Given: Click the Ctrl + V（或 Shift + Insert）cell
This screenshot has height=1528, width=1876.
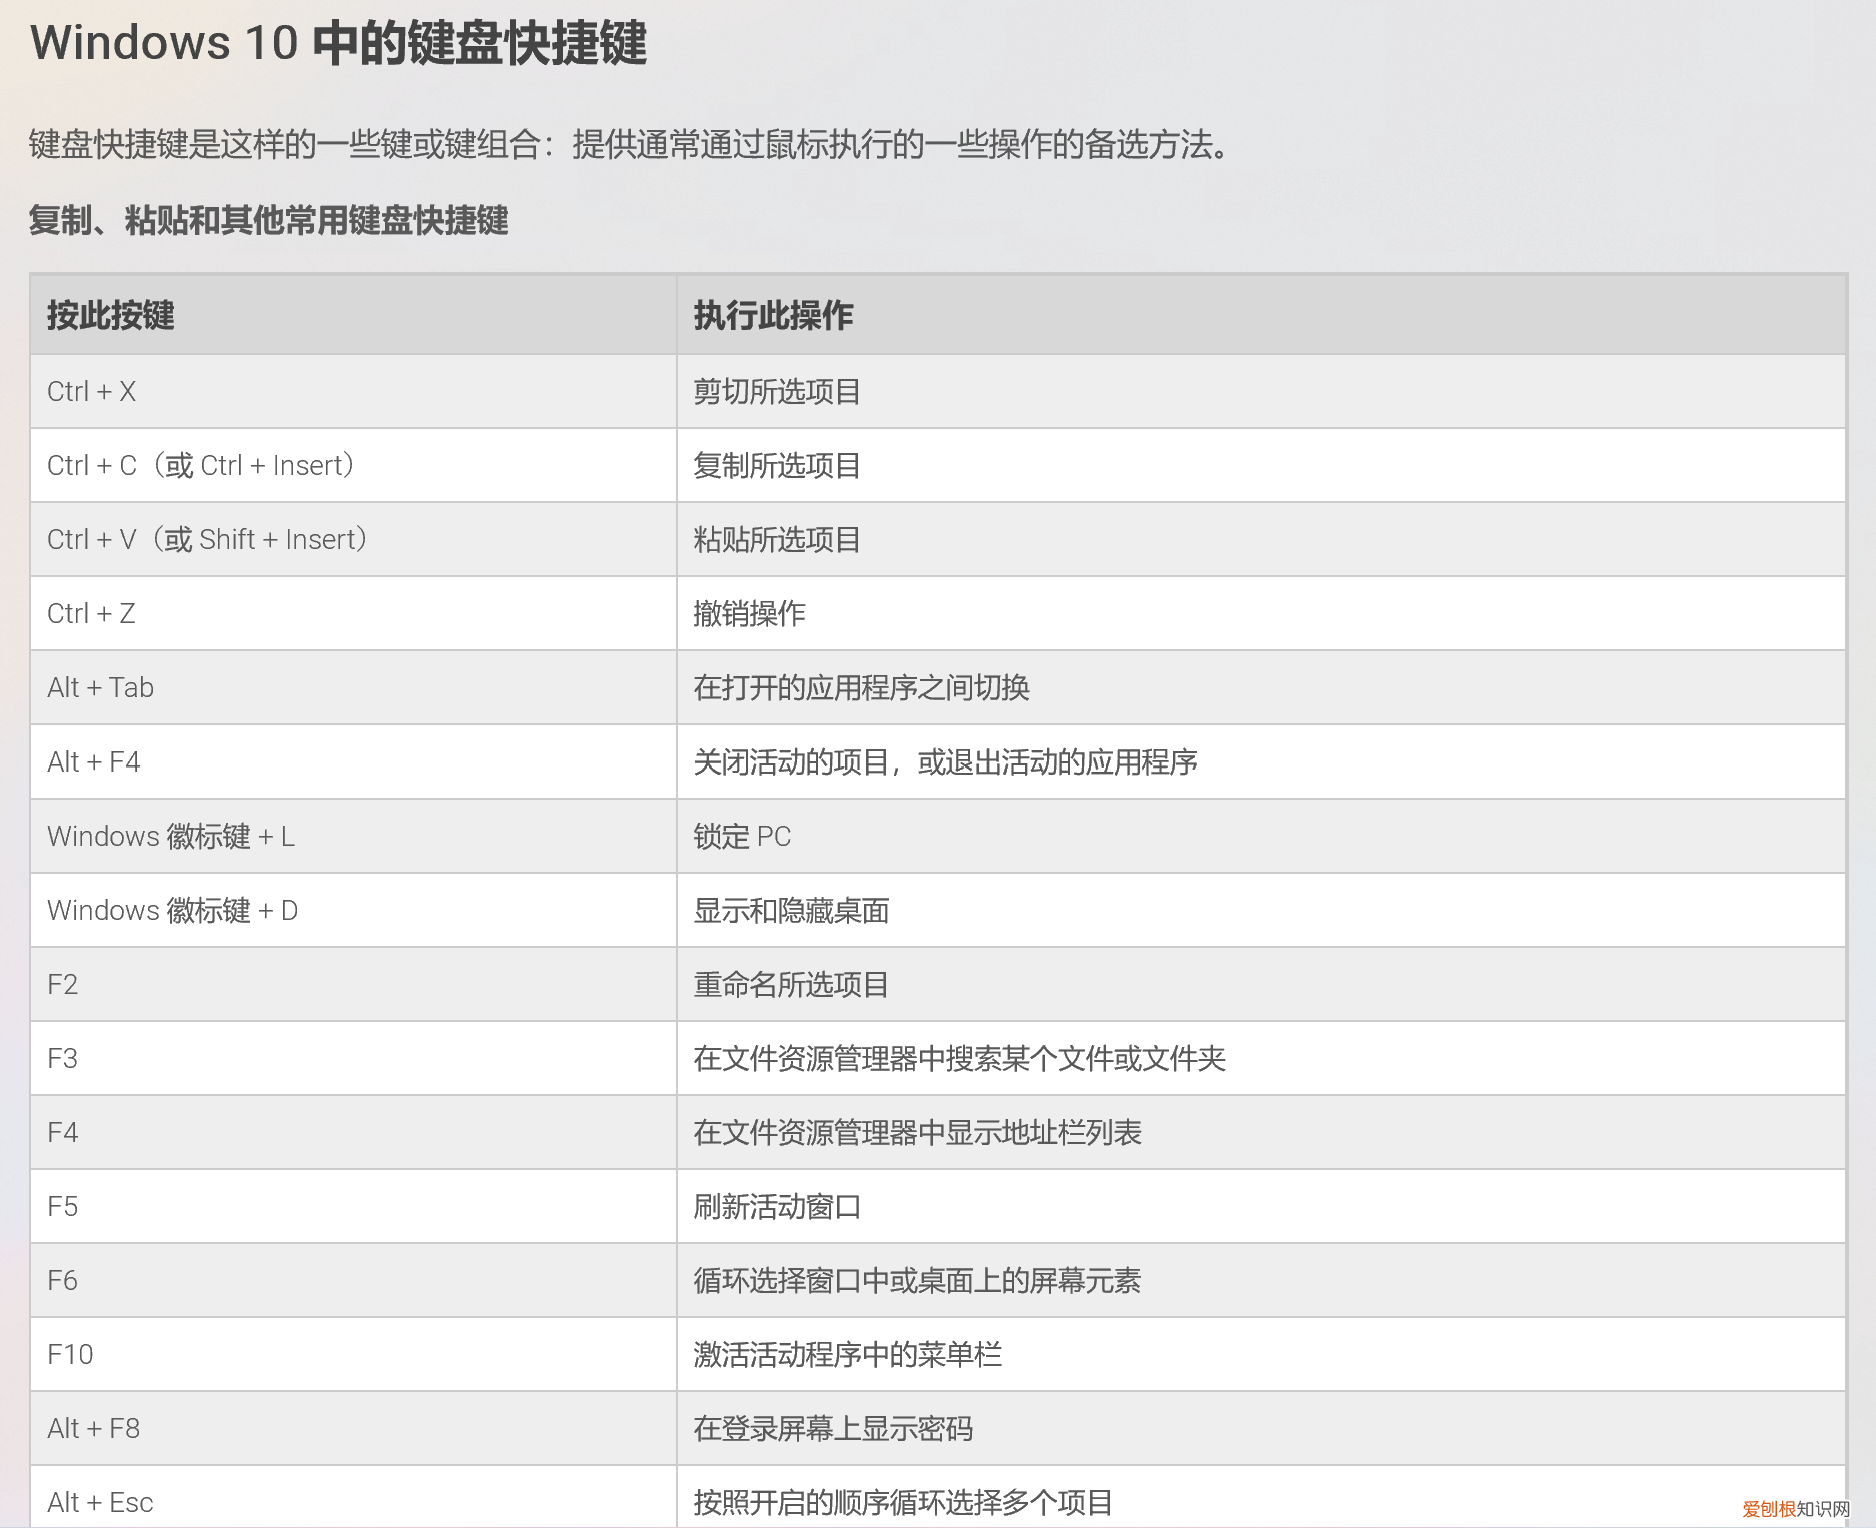Looking at the screenshot, I should 207,539.
